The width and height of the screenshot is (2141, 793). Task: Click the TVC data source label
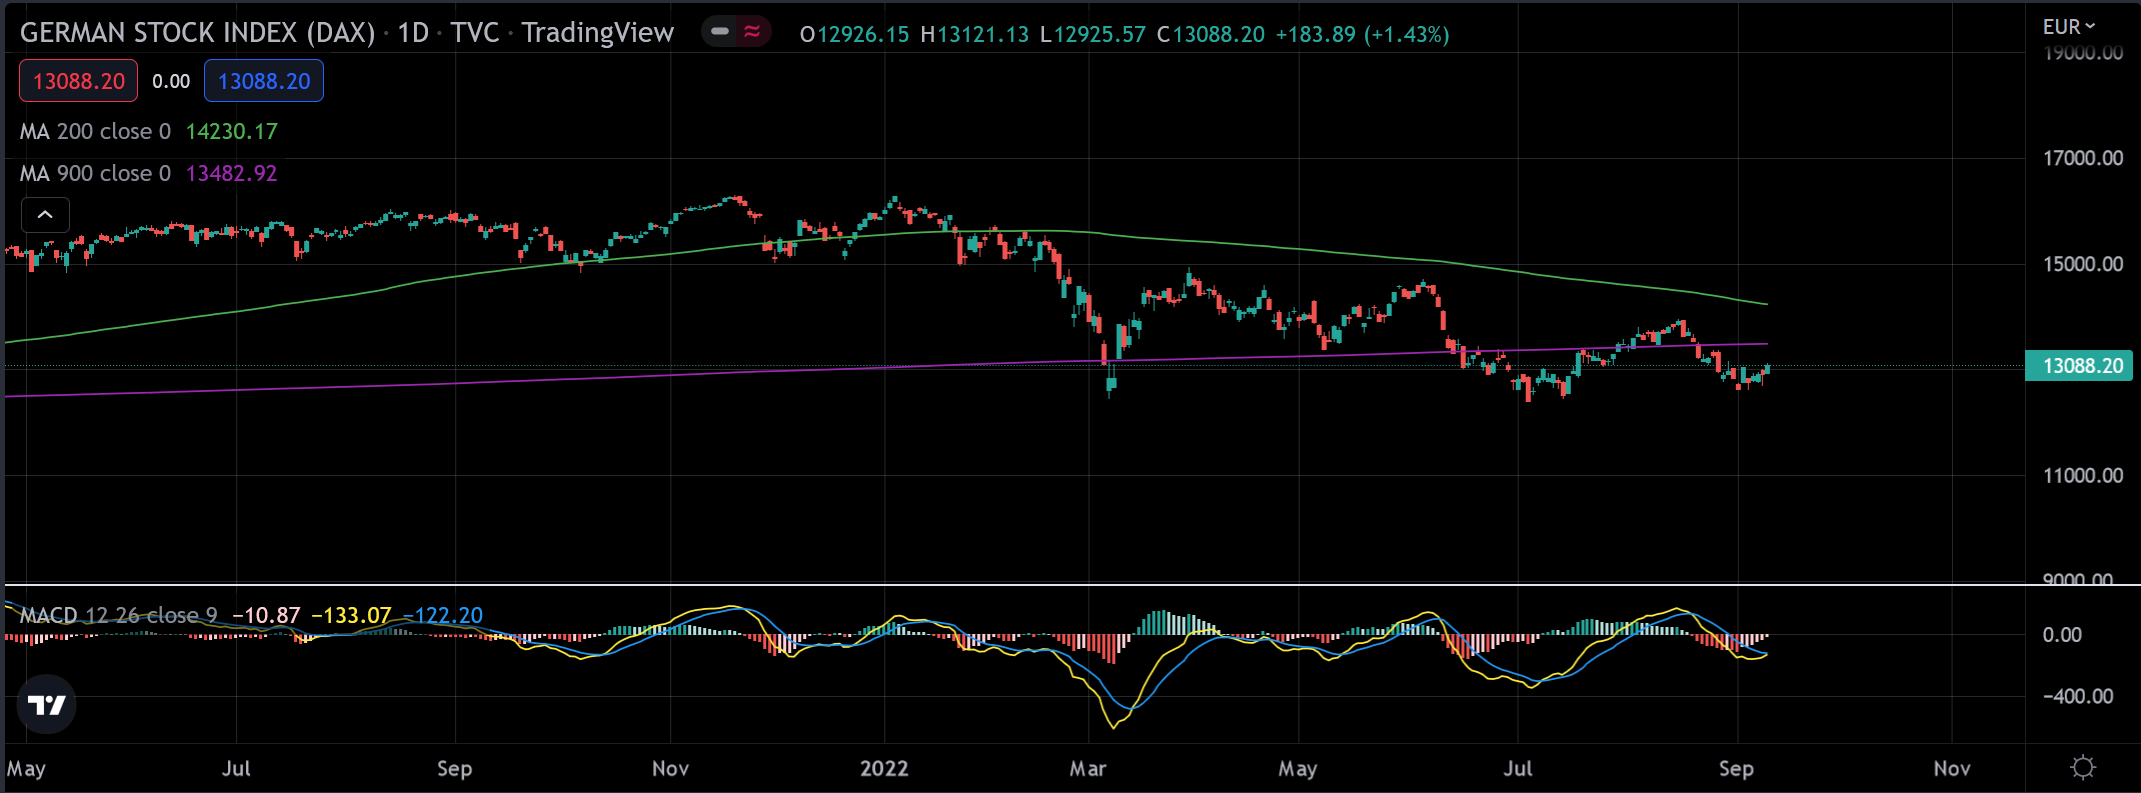pyautogui.click(x=474, y=33)
